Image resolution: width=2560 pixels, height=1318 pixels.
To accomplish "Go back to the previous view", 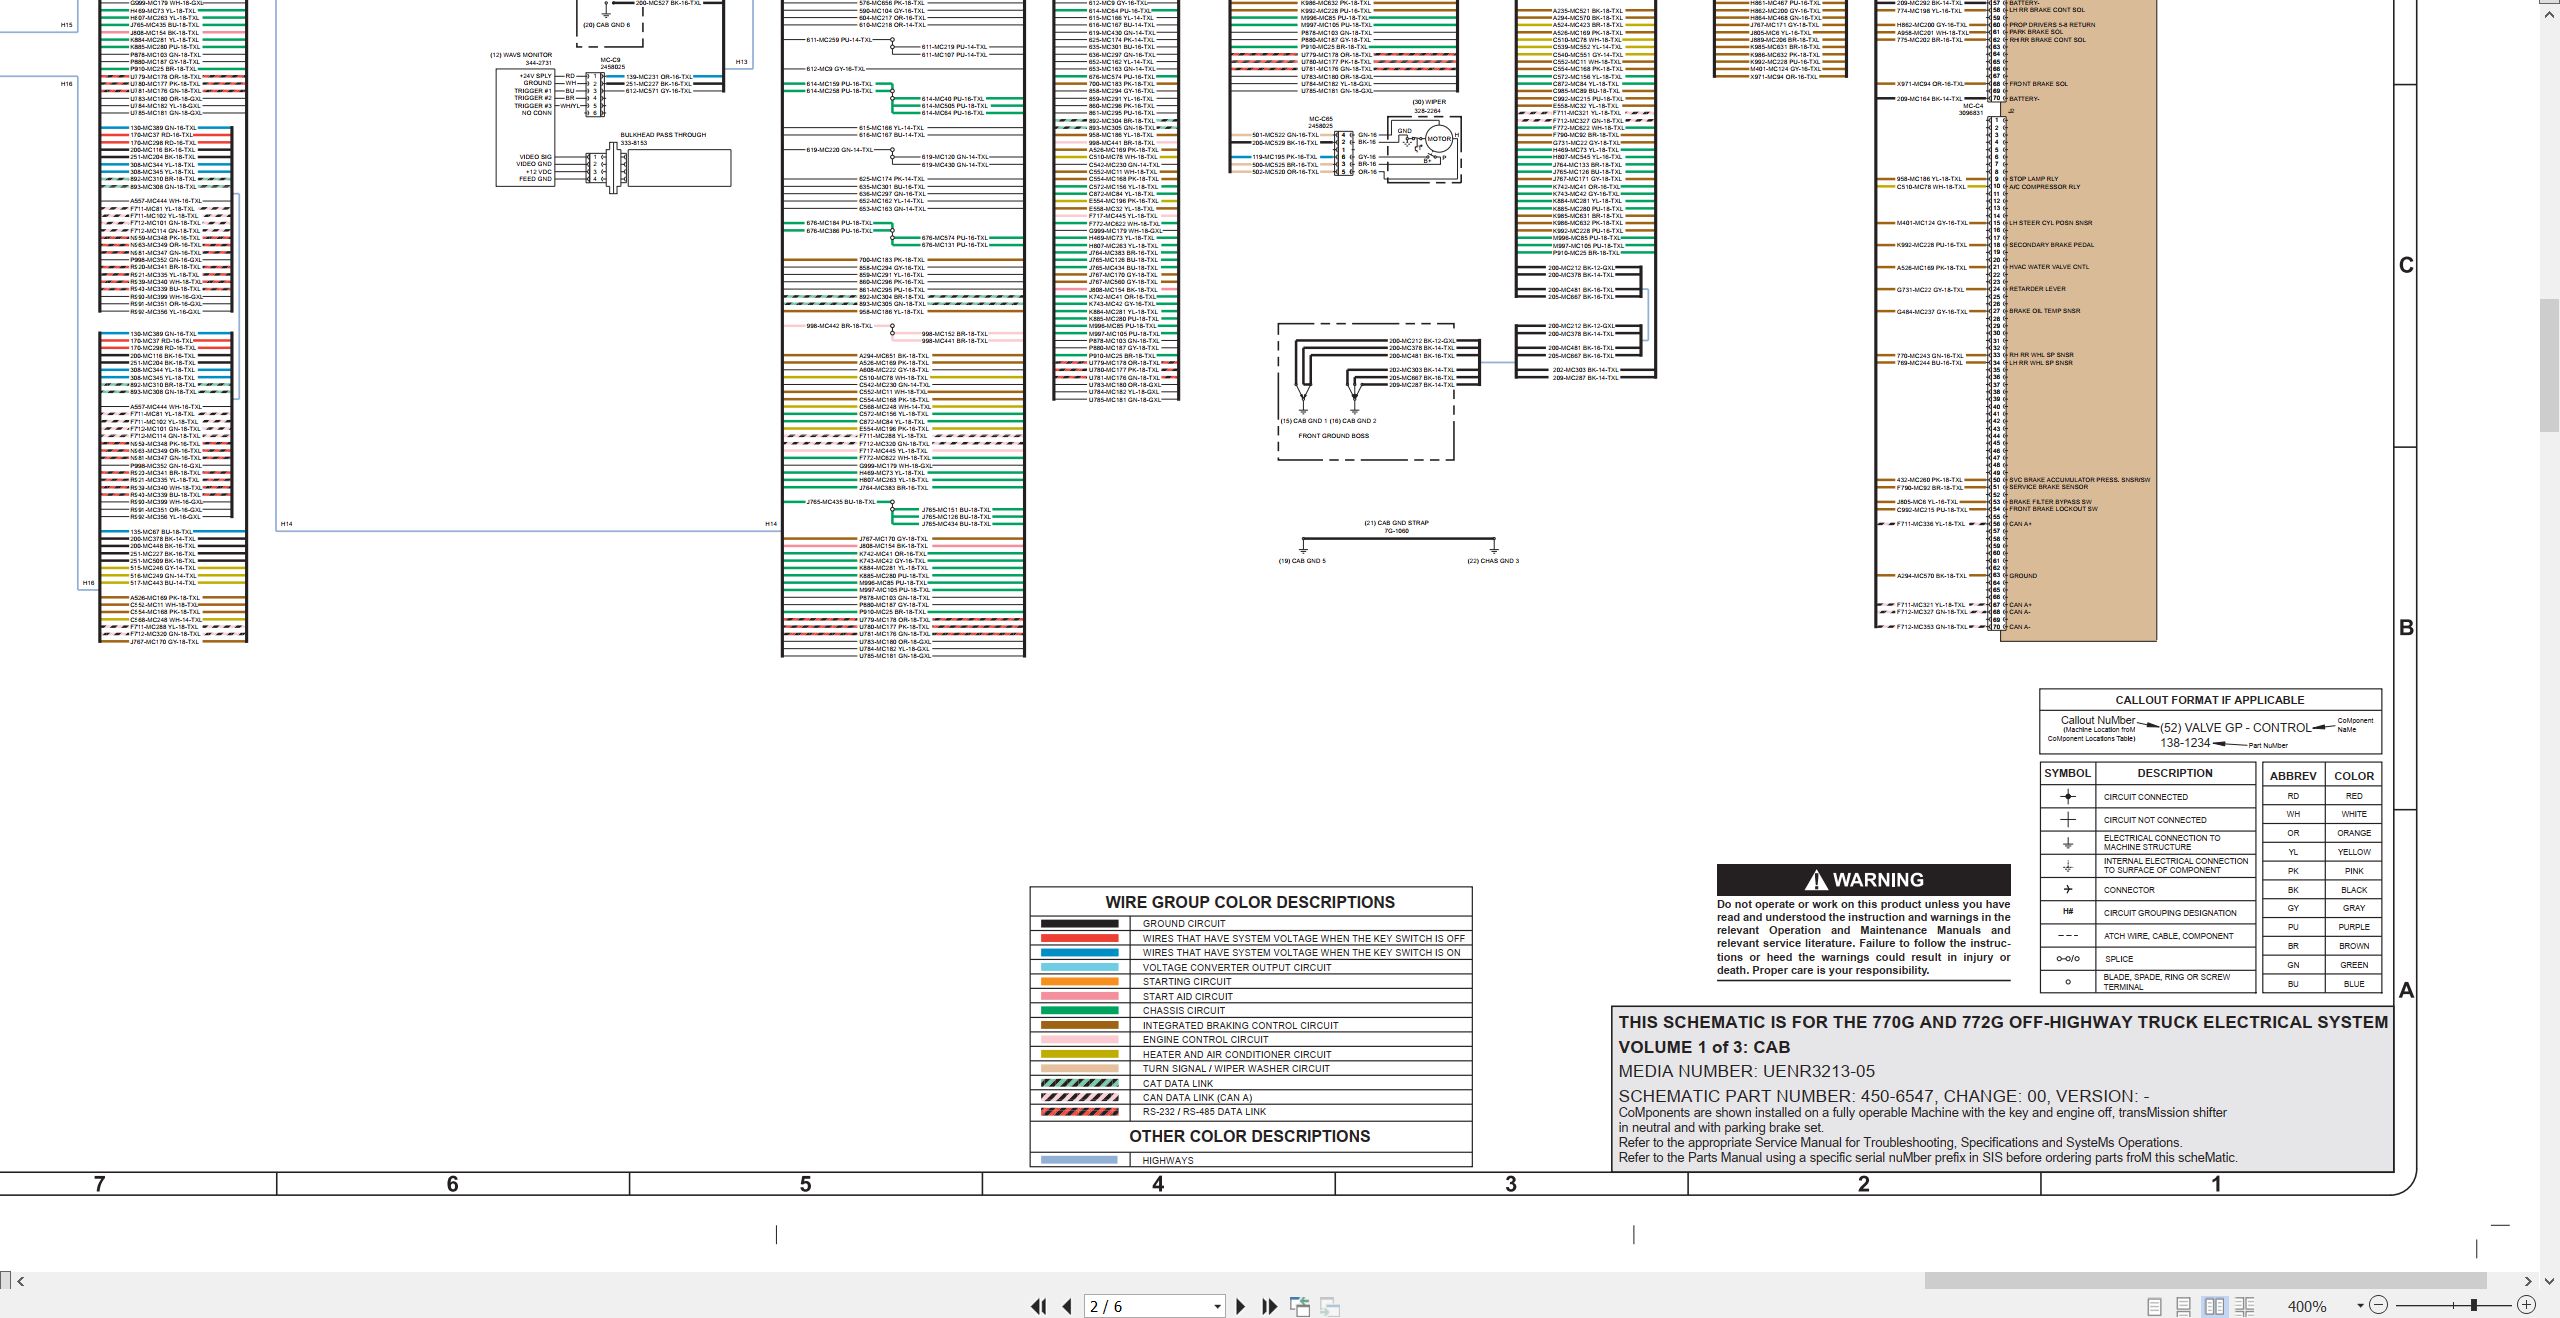I will pos(1300,1306).
